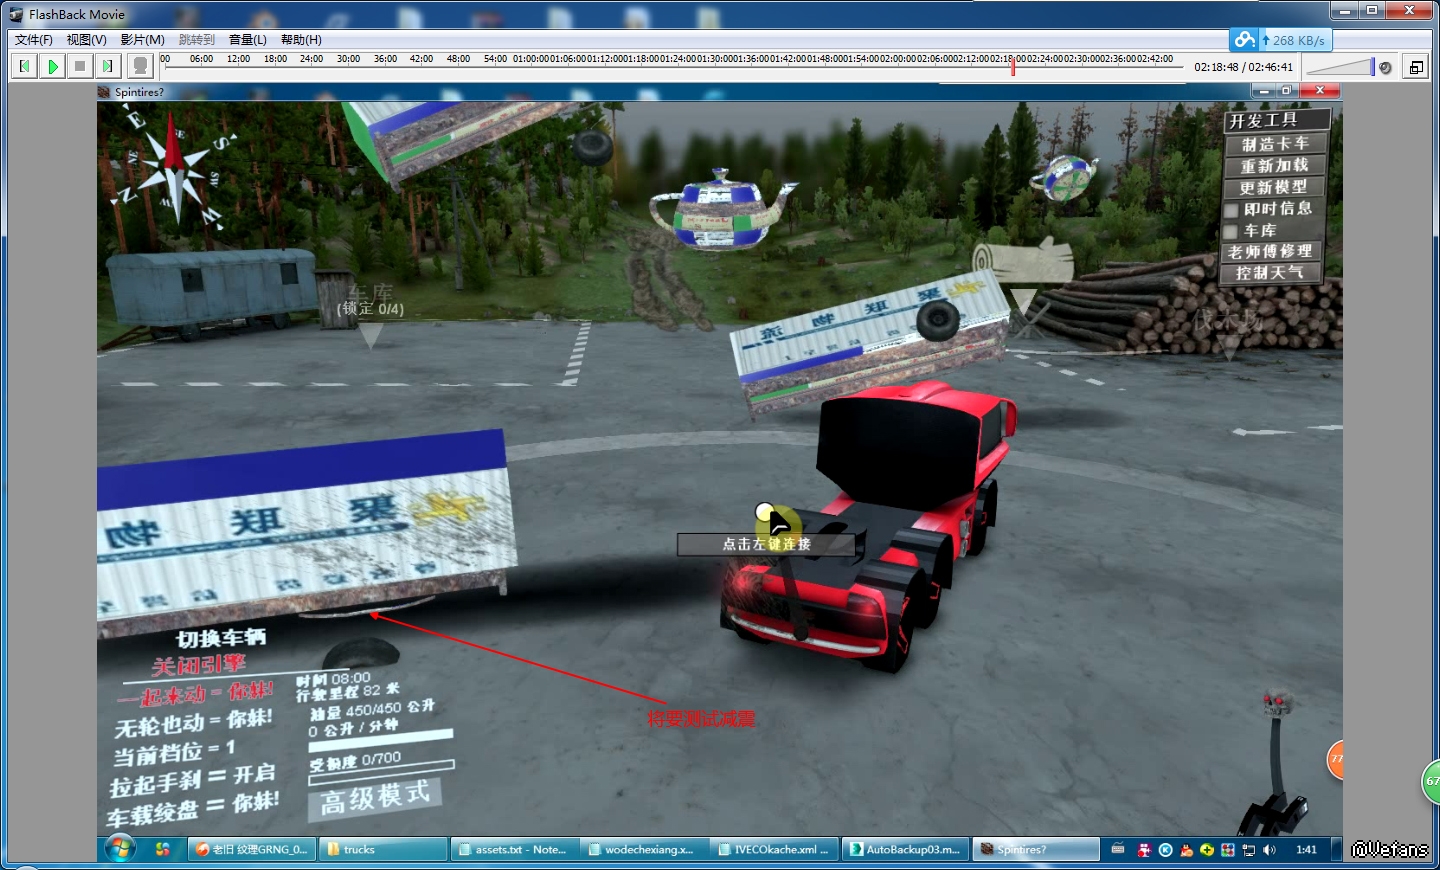Viewport: 1440px width, 870px height.
Task: Open the 影片(M) menu
Action: tap(142, 40)
